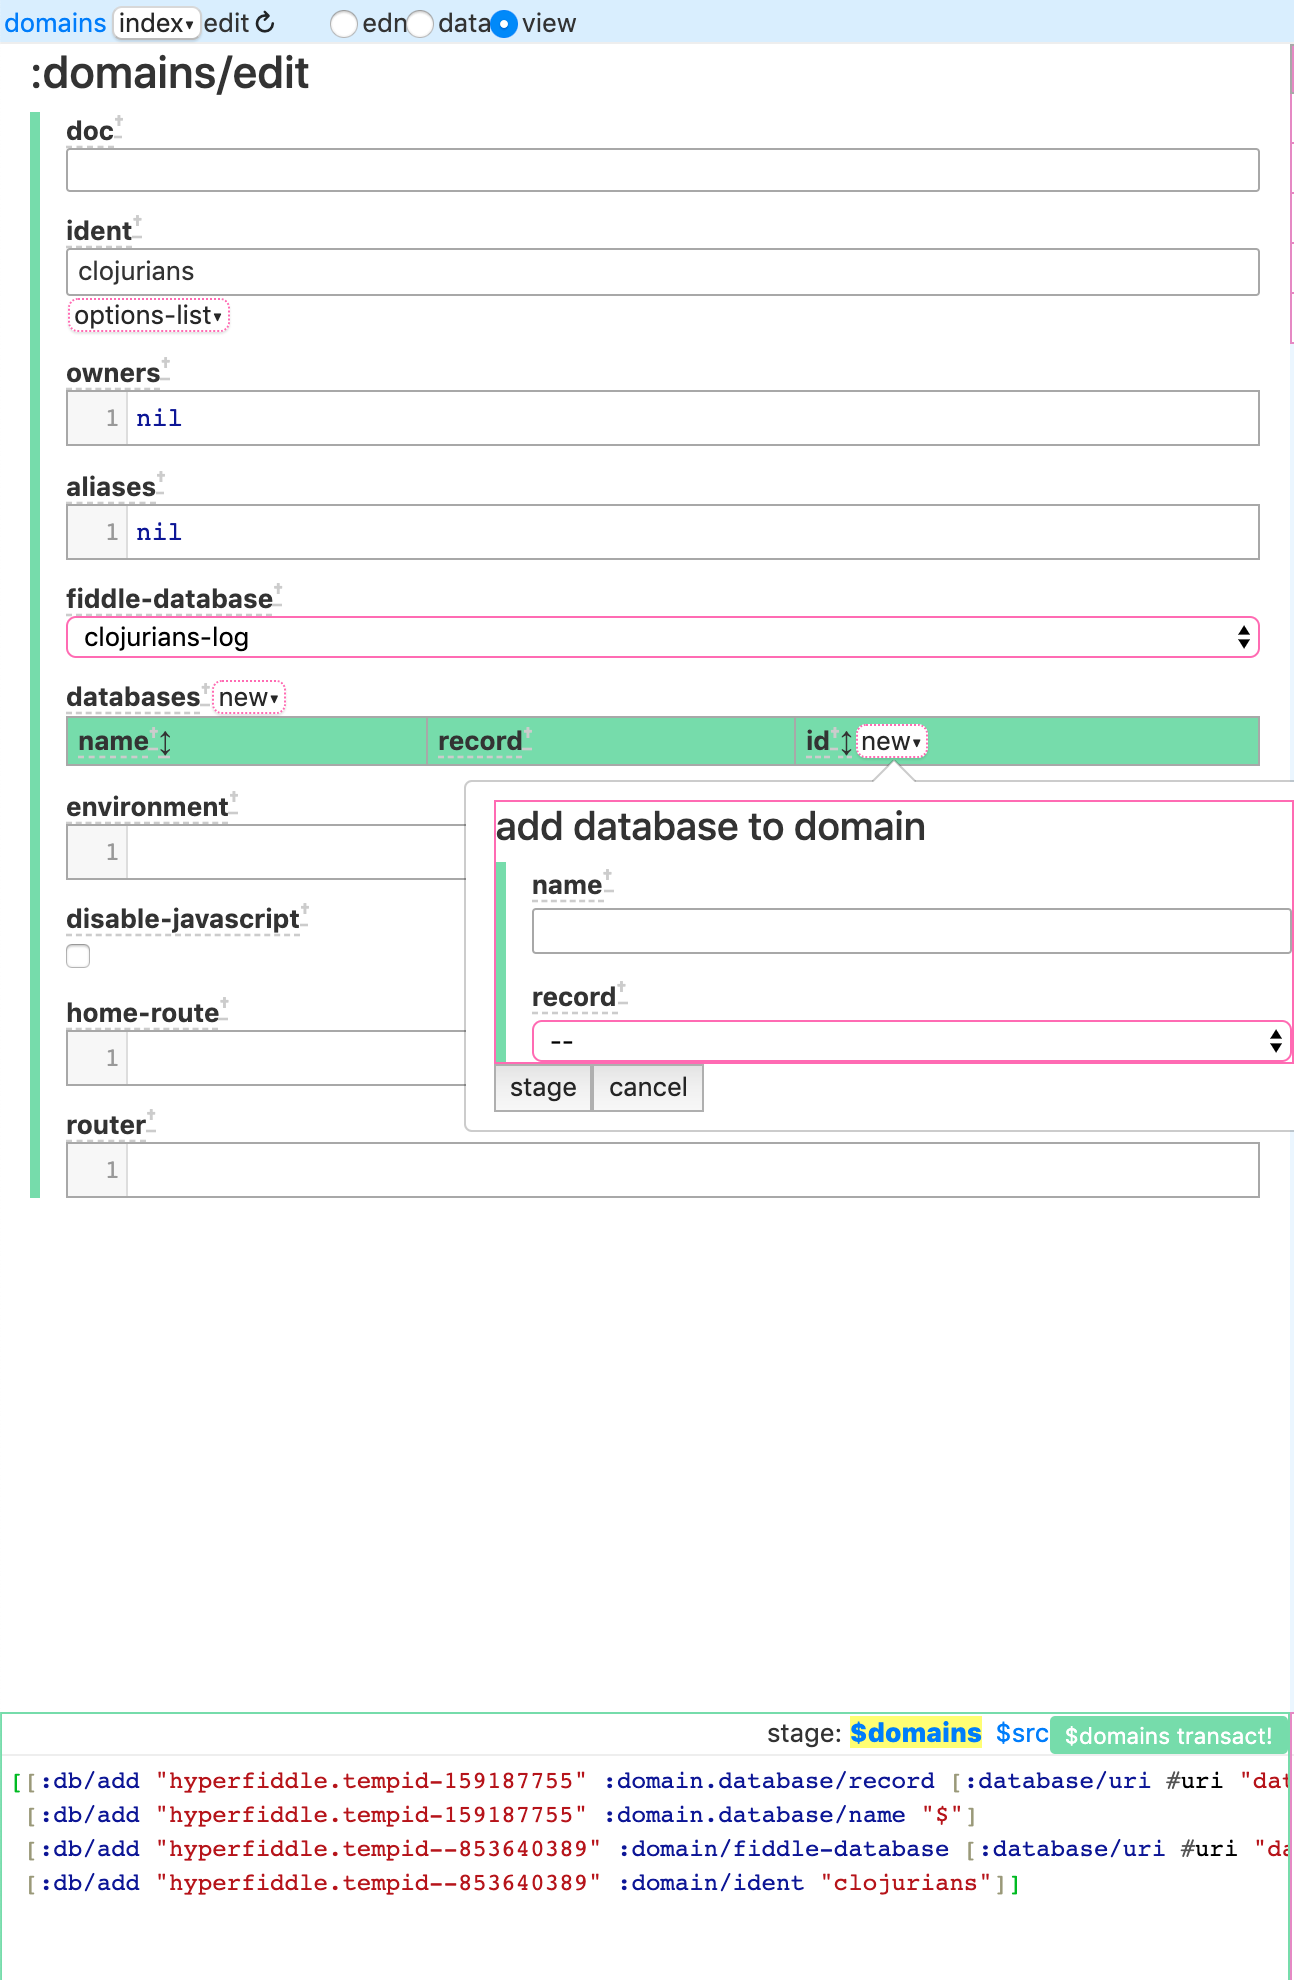Image resolution: width=1294 pixels, height=1980 pixels.
Task: Focus the name field in add database popover
Action: point(911,931)
